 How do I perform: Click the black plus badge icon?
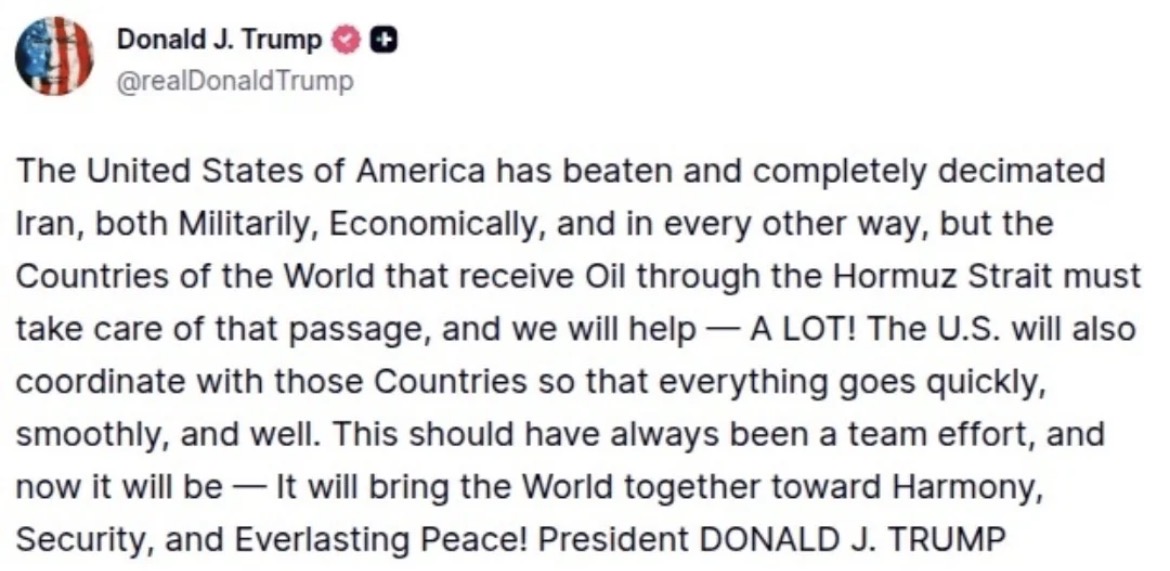382,40
